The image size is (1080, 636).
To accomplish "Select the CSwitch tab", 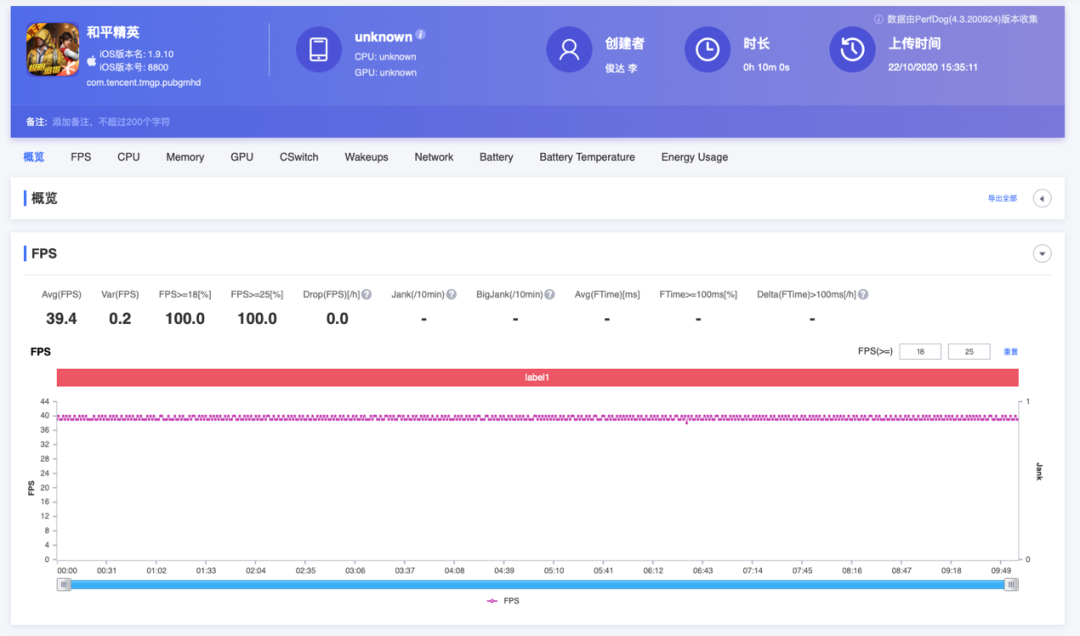I will coord(299,157).
